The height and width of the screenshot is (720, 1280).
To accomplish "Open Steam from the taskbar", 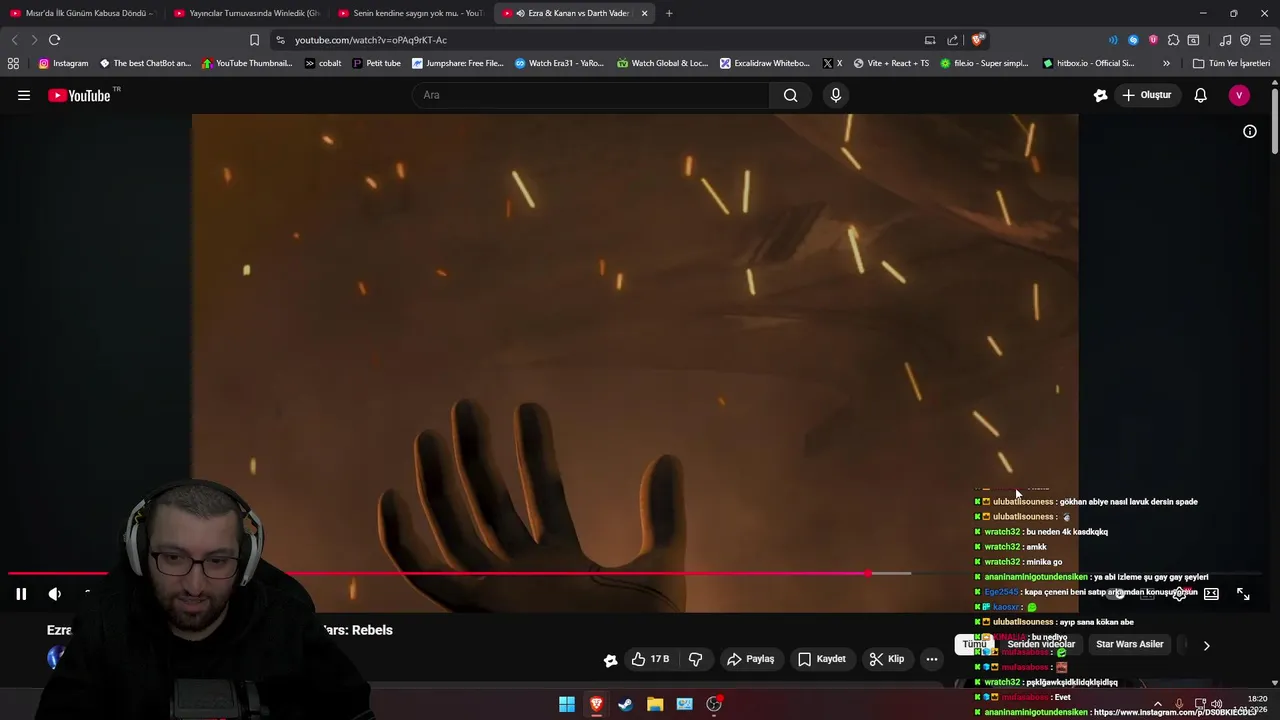I will [625, 704].
